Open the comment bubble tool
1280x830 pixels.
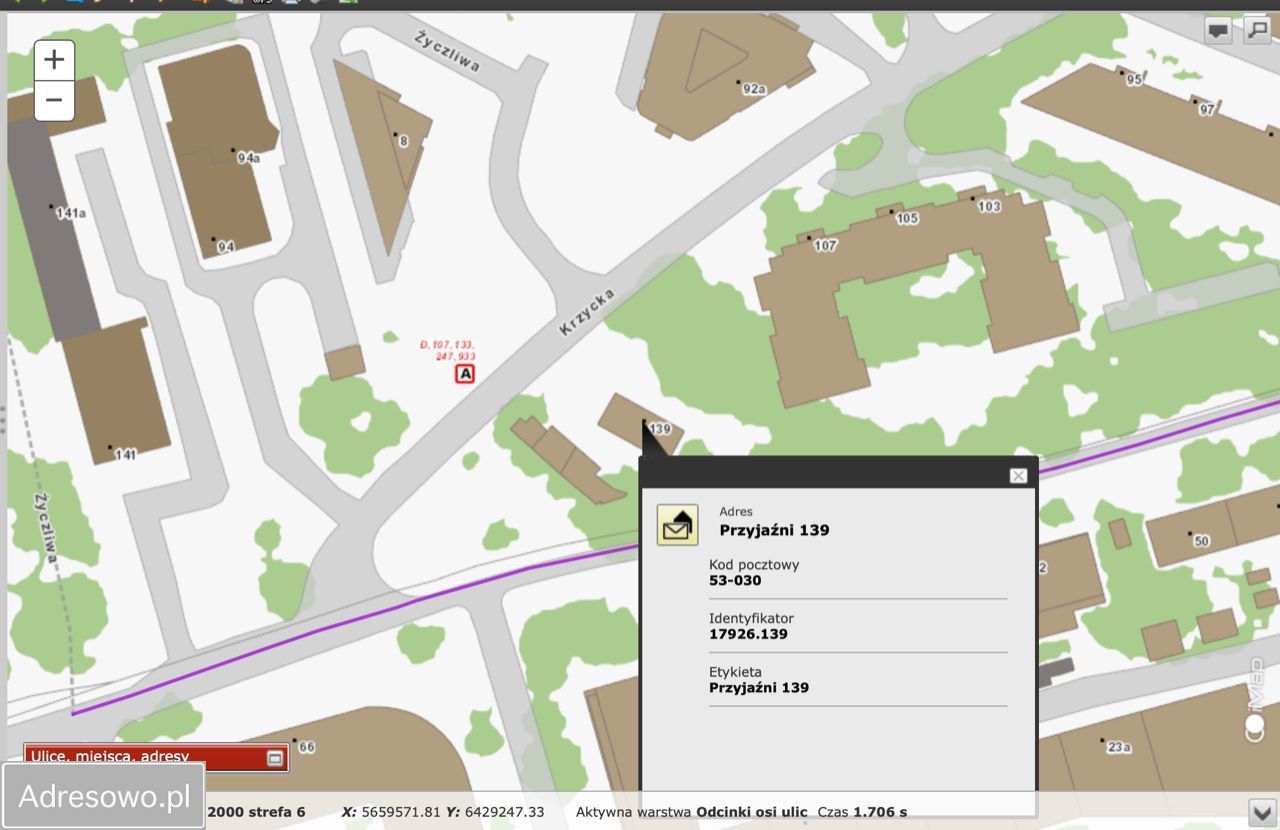[1218, 31]
